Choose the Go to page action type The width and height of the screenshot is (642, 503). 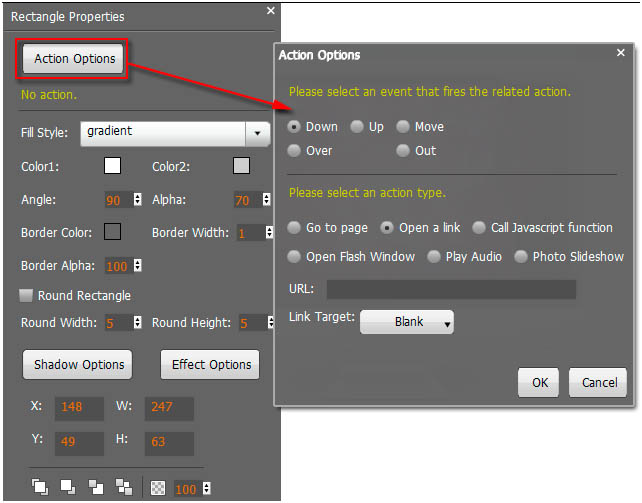[x=294, y=228]
